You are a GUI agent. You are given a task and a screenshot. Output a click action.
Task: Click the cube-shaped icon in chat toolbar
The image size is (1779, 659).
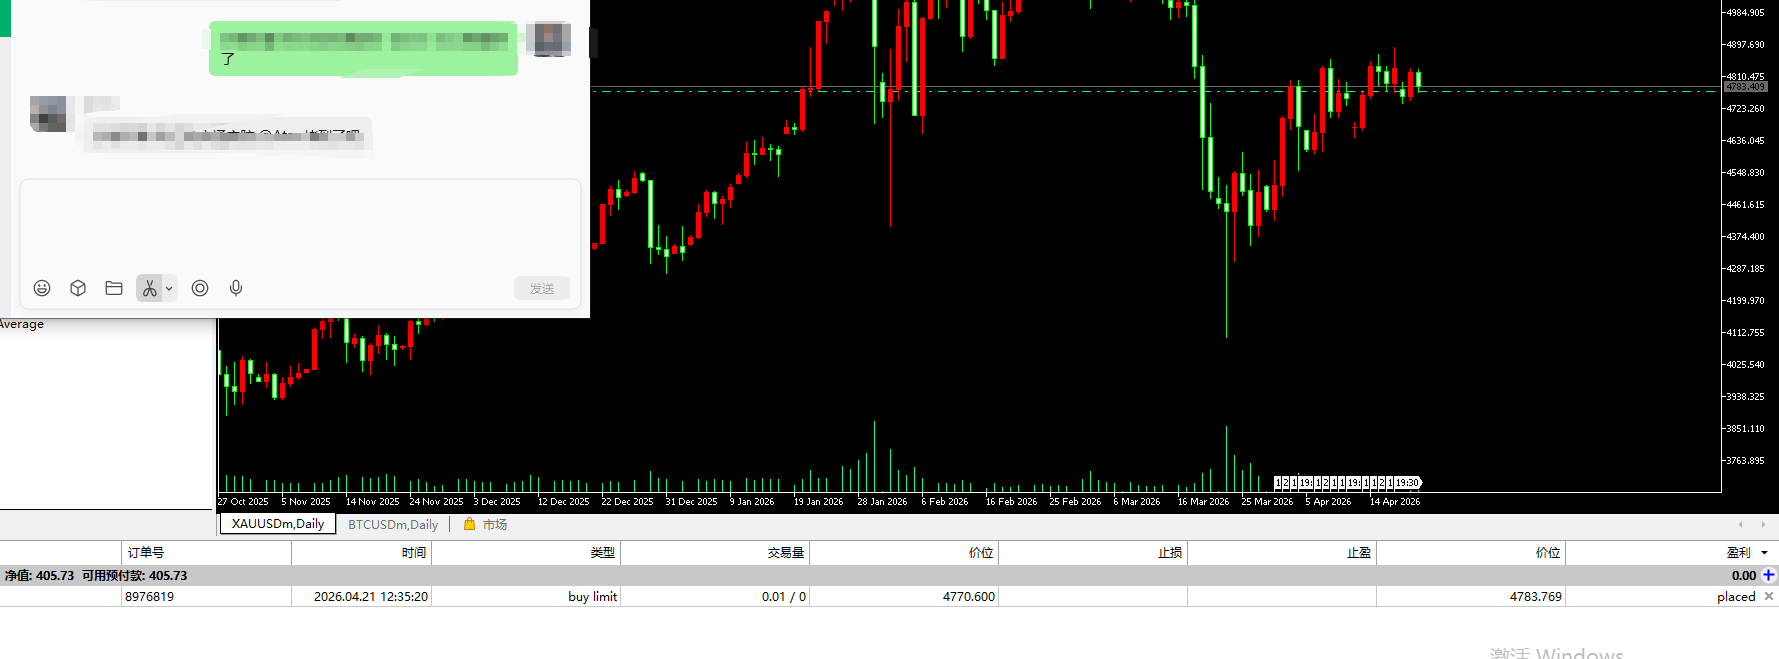(78, 288)
